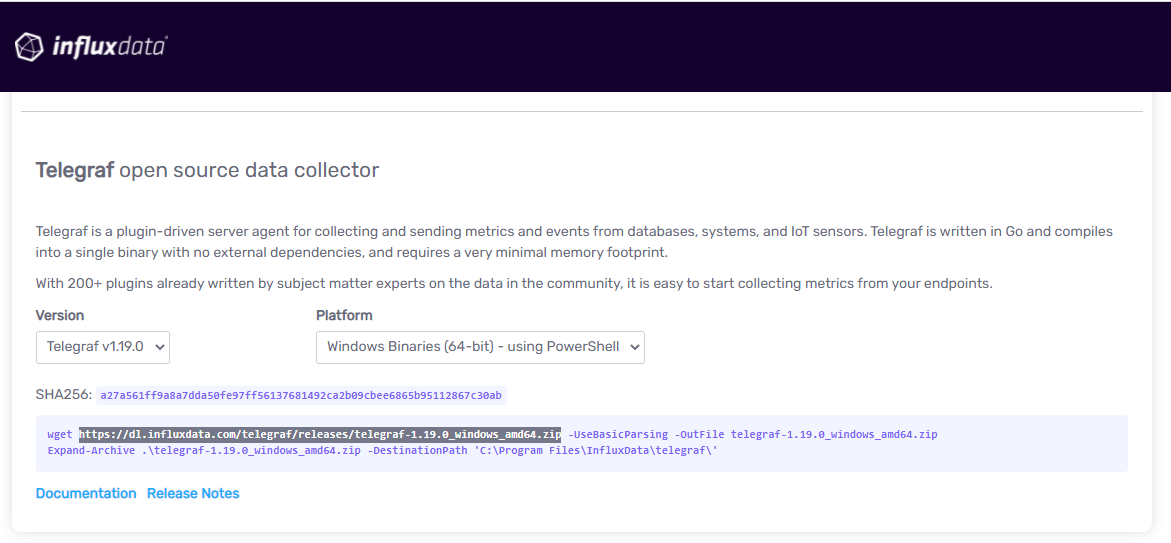This screenshot has height=543, width=1171.
Task: Click the -UseBasicParsing -OutFile text
Action: tap(647, 434)
